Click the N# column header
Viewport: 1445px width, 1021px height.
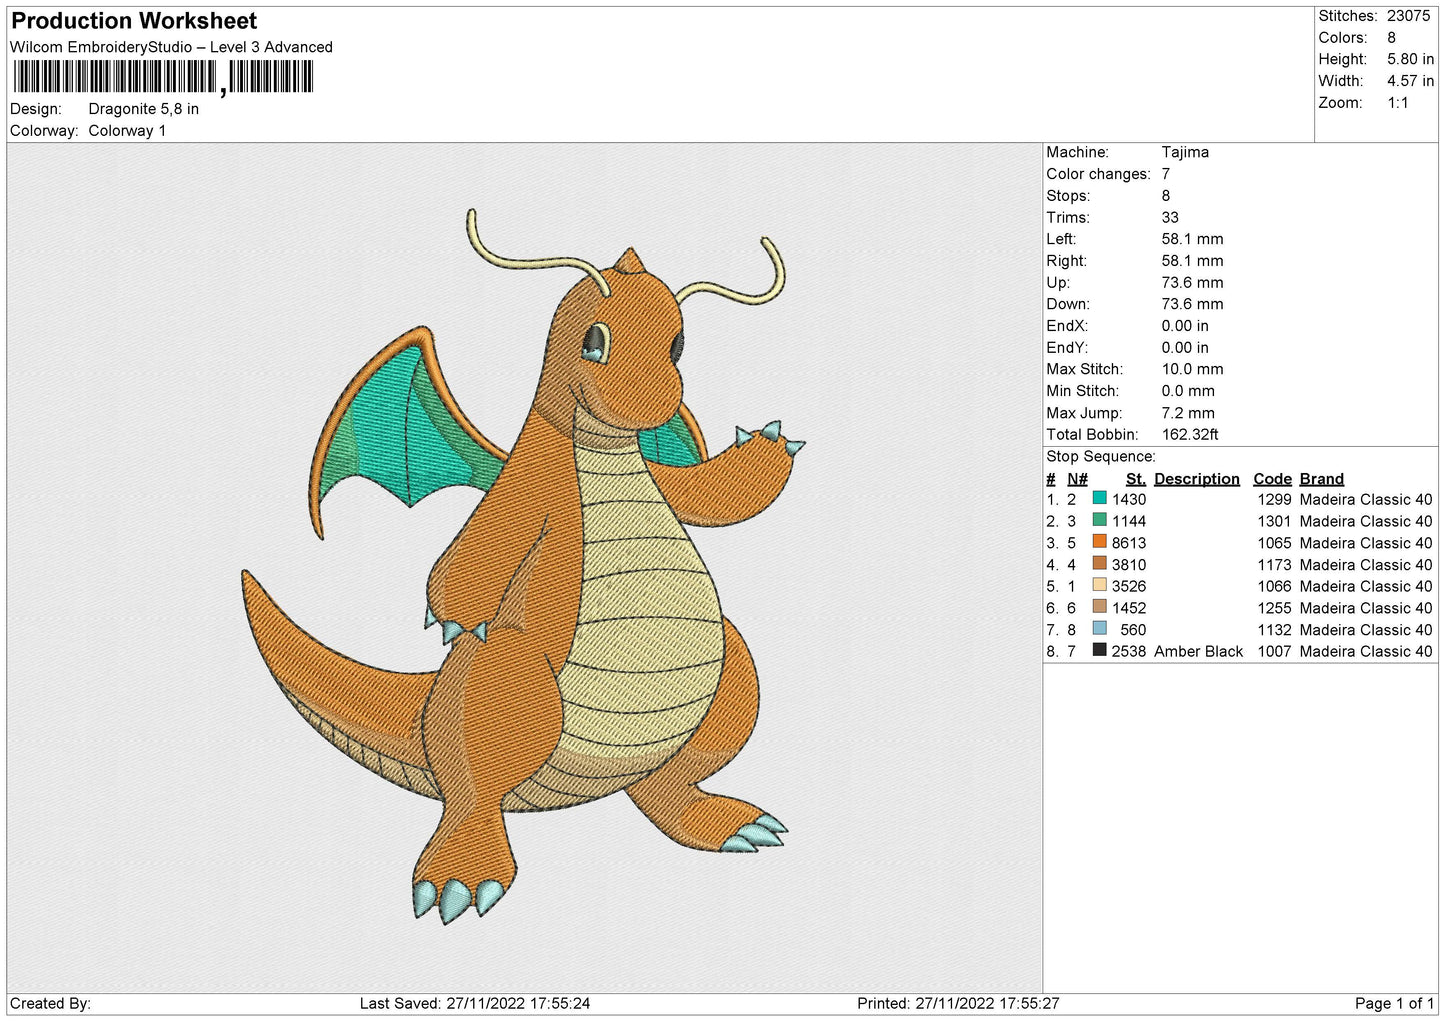click(x=1077, y=479)
